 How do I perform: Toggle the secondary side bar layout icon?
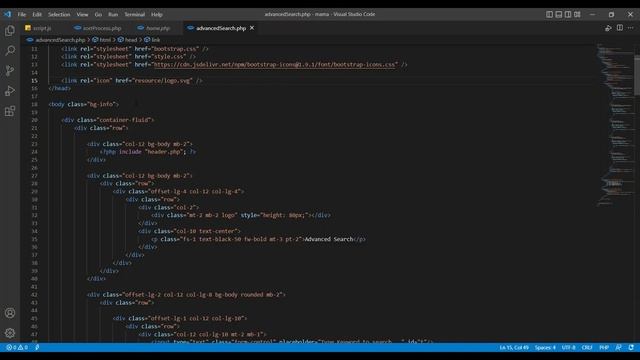coord(568,14)
